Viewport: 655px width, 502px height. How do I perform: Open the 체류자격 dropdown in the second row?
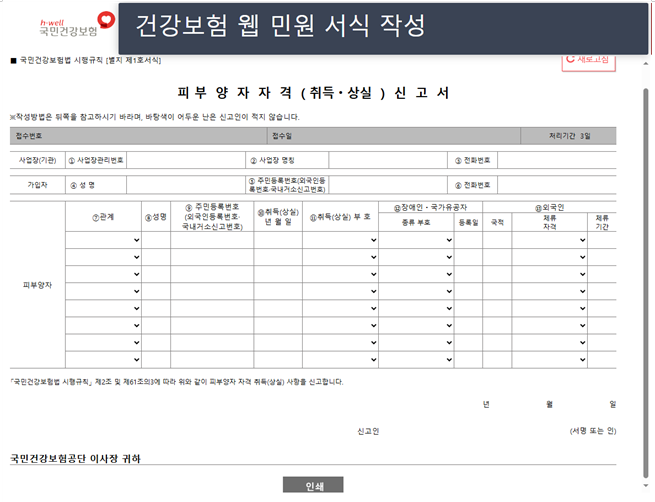click(550, 257)
